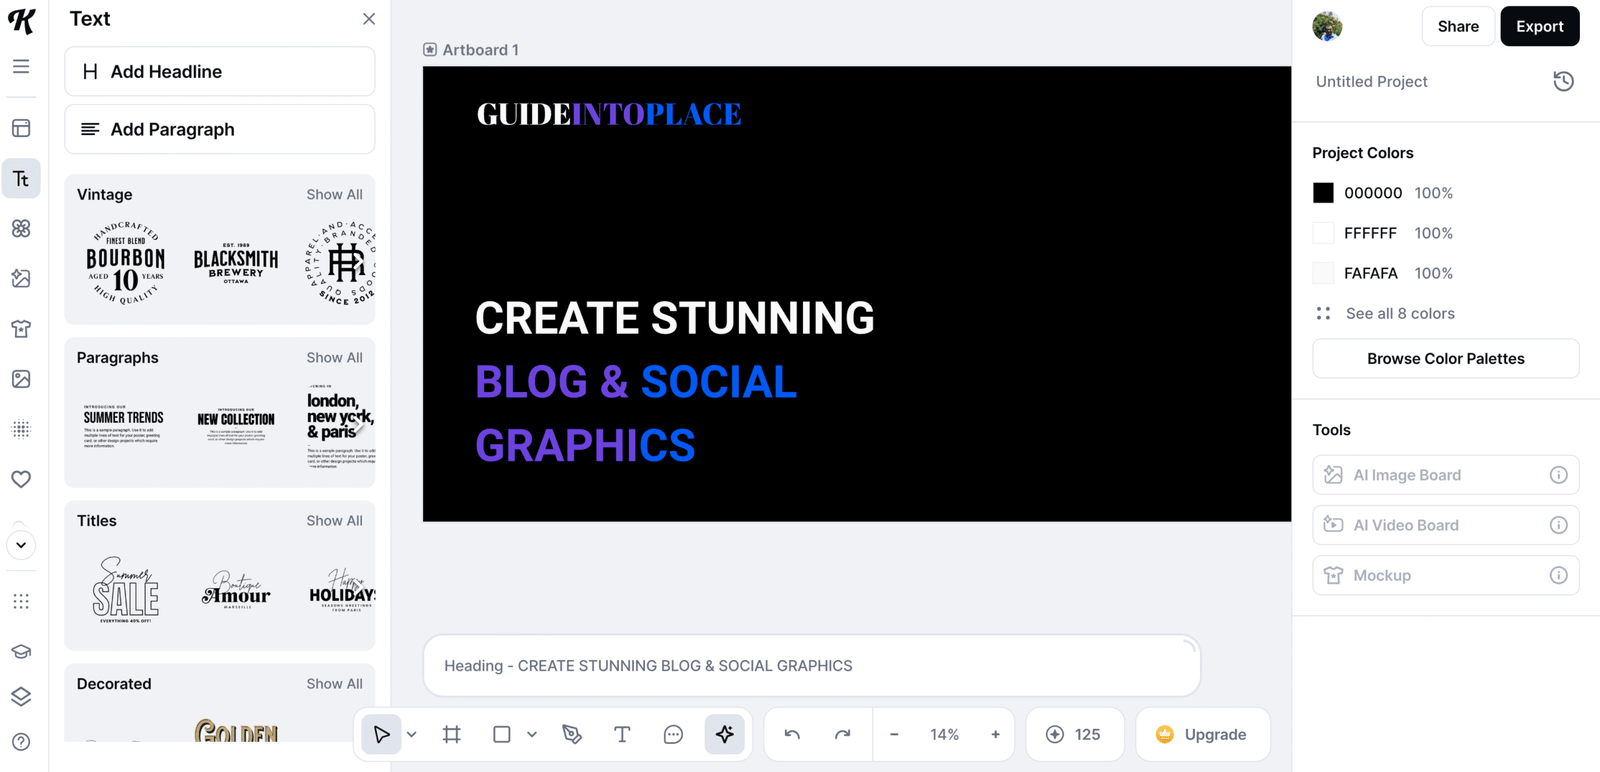1600x772 pixels.
Task: Pick the Bourbon vintage text template
Action: click(126, 264)
